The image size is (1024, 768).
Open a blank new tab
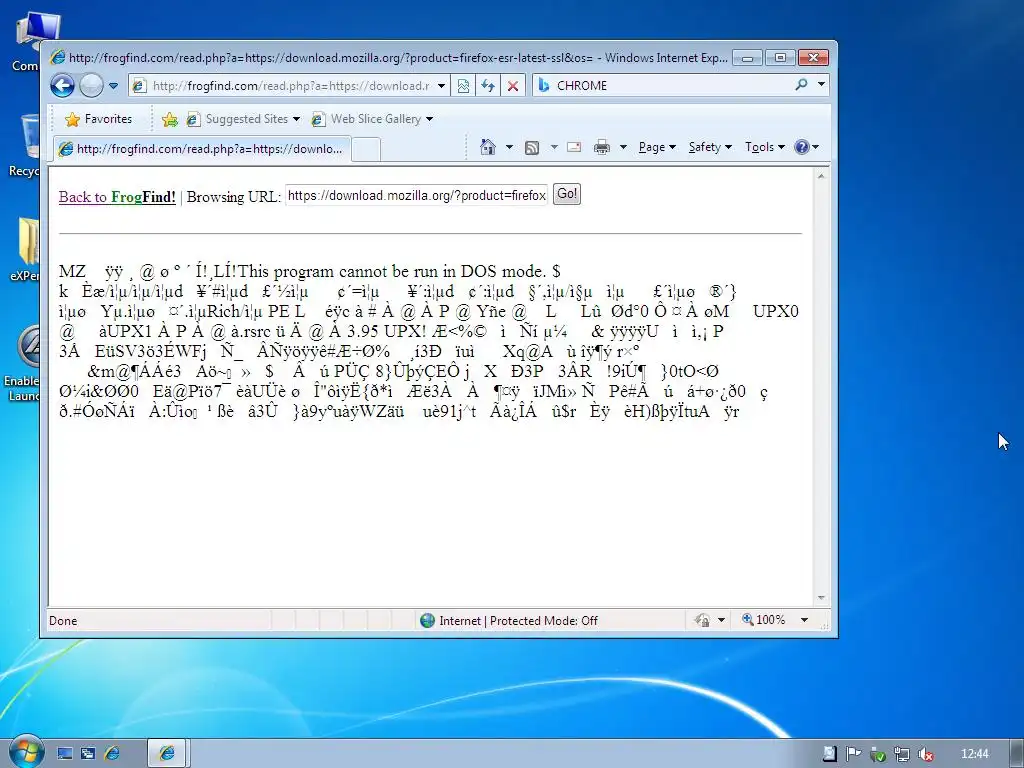coord(366,150)
